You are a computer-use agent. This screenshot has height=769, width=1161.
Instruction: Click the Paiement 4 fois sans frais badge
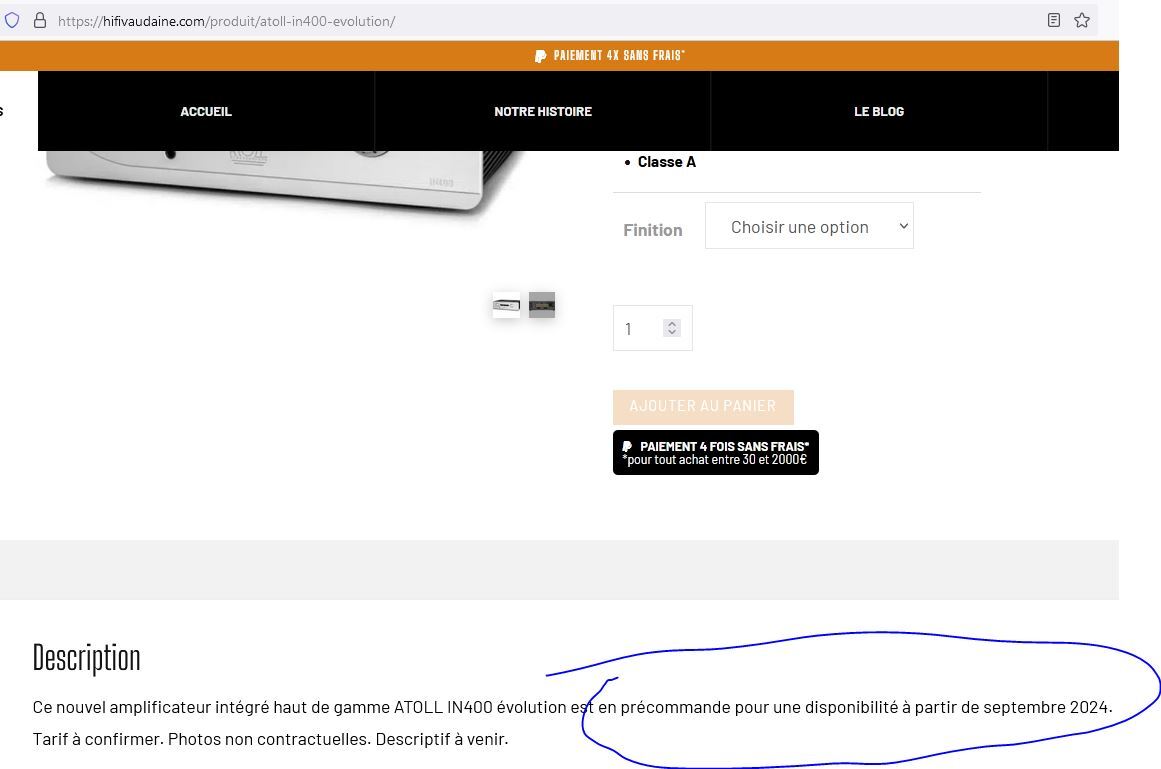coord(715,452)
